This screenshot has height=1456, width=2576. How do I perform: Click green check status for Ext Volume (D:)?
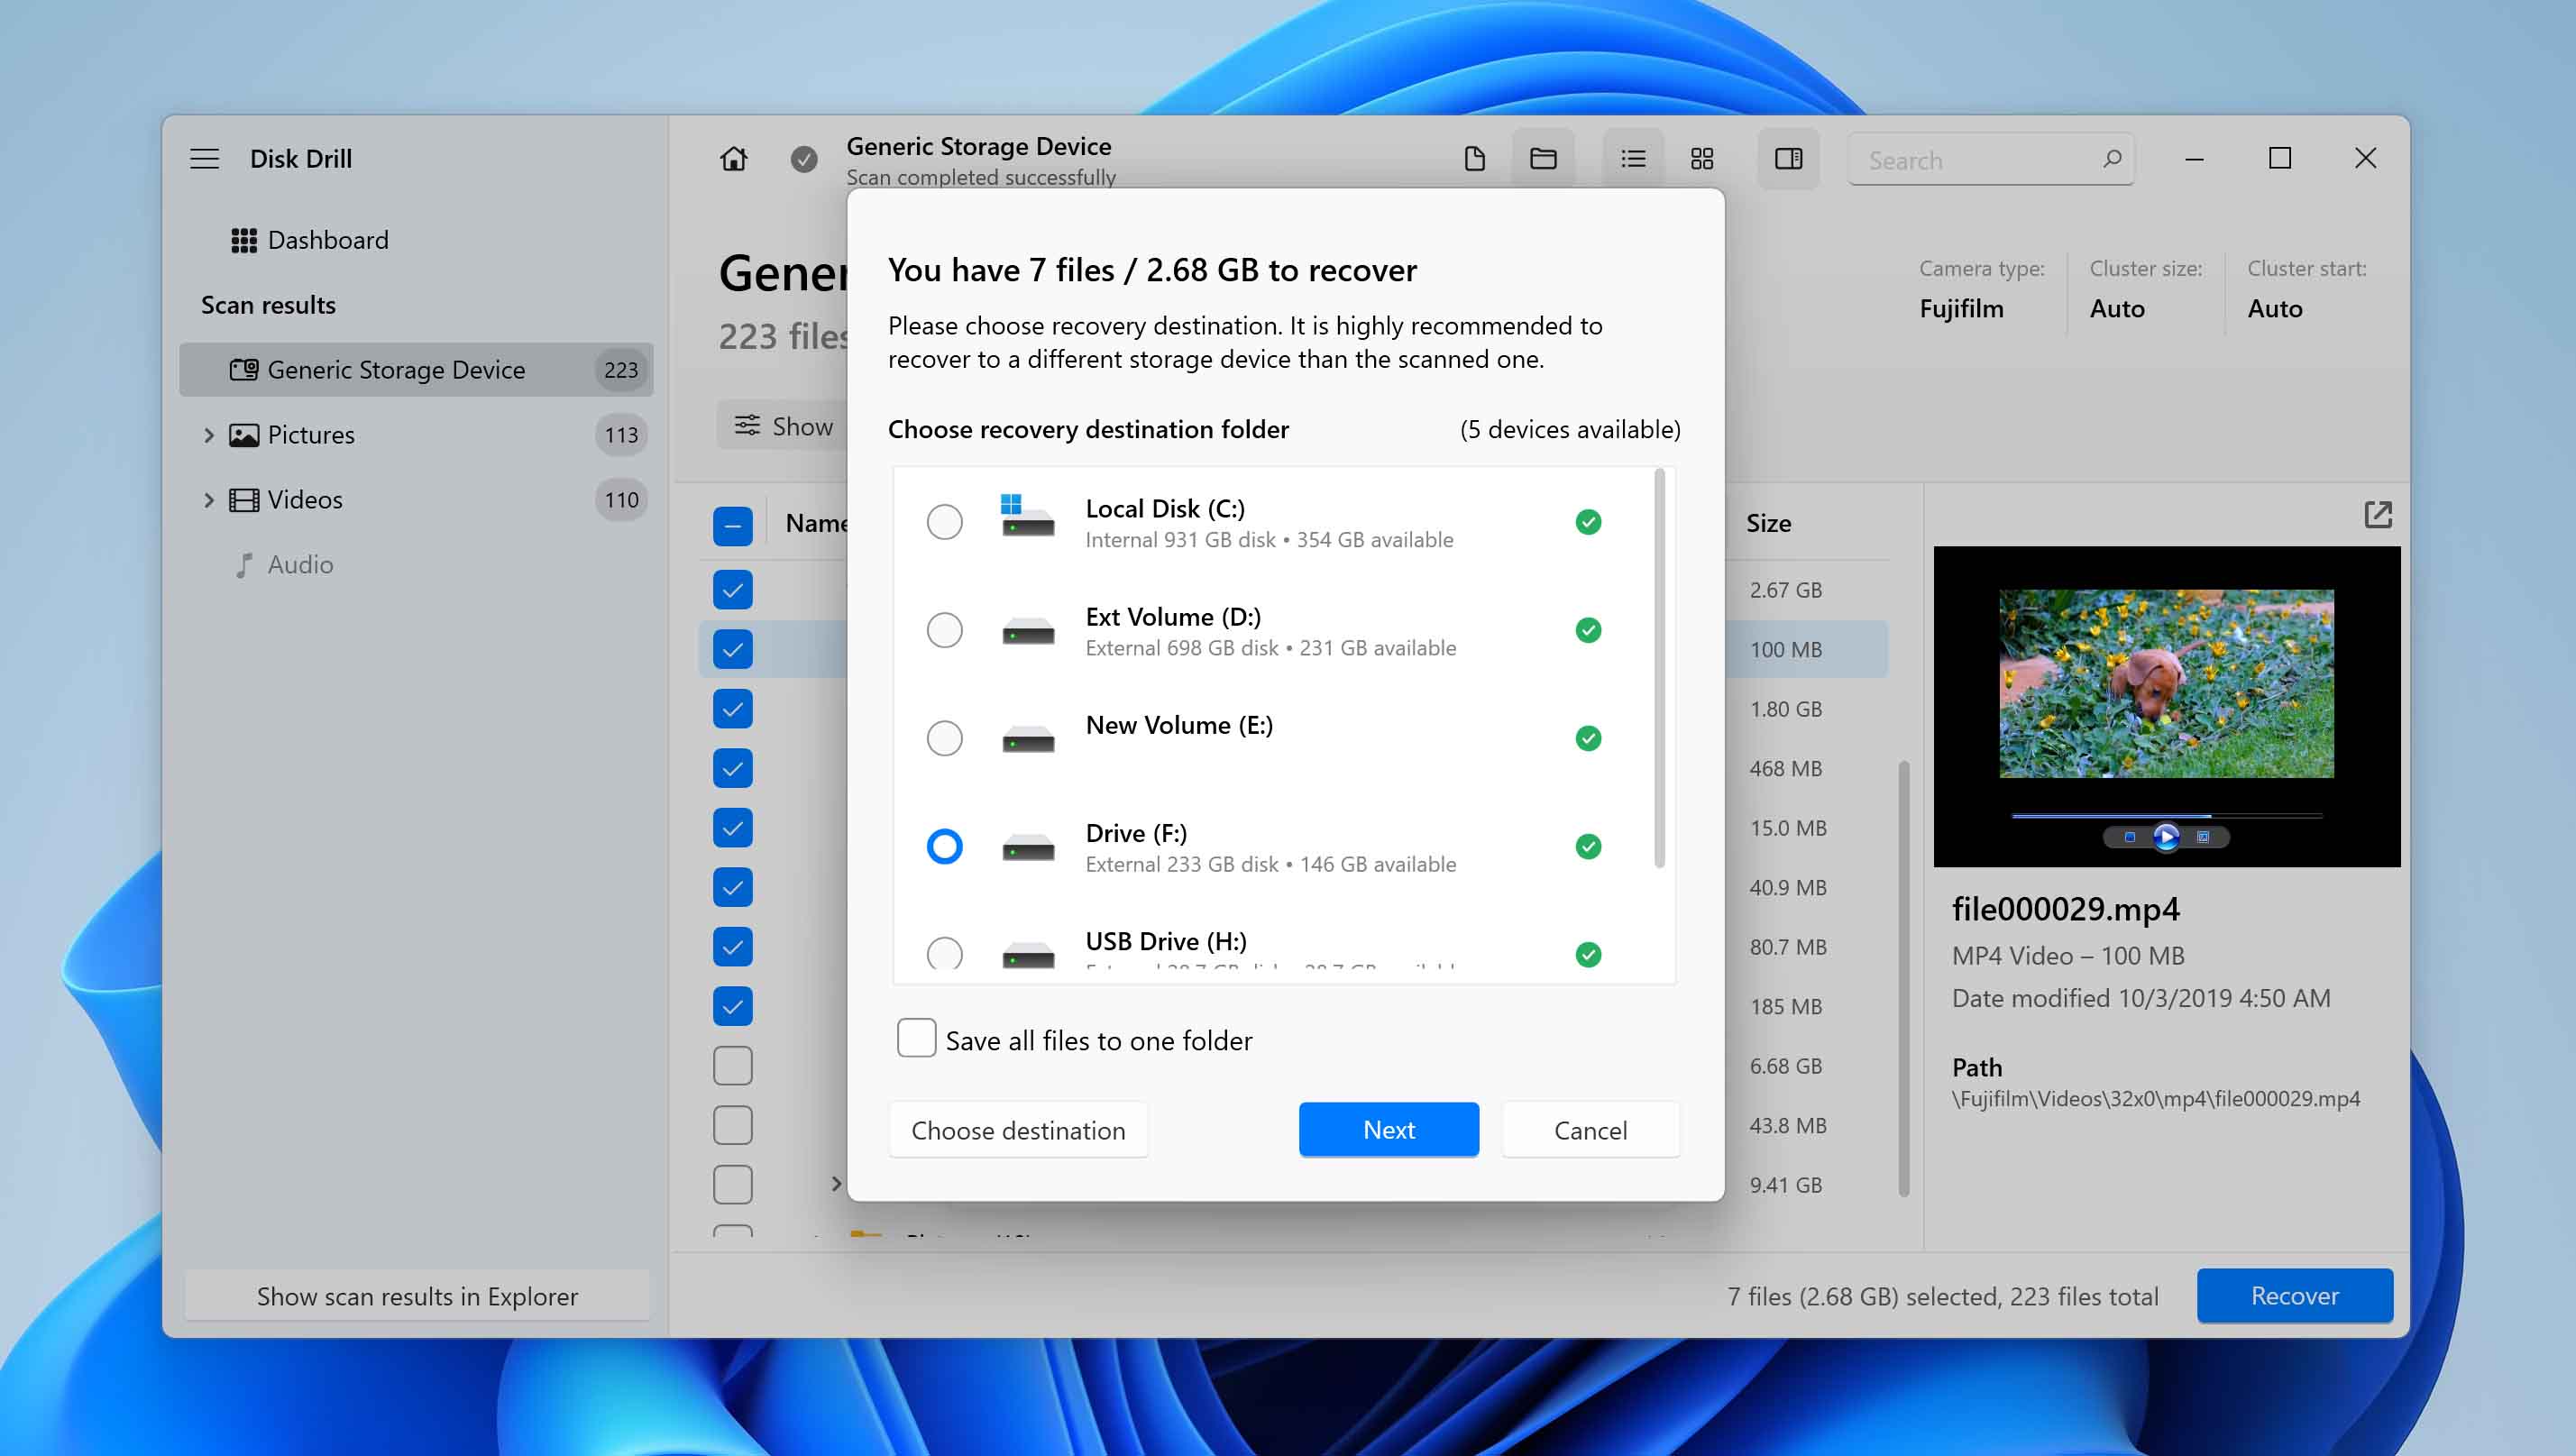(x=1588, y=630)
